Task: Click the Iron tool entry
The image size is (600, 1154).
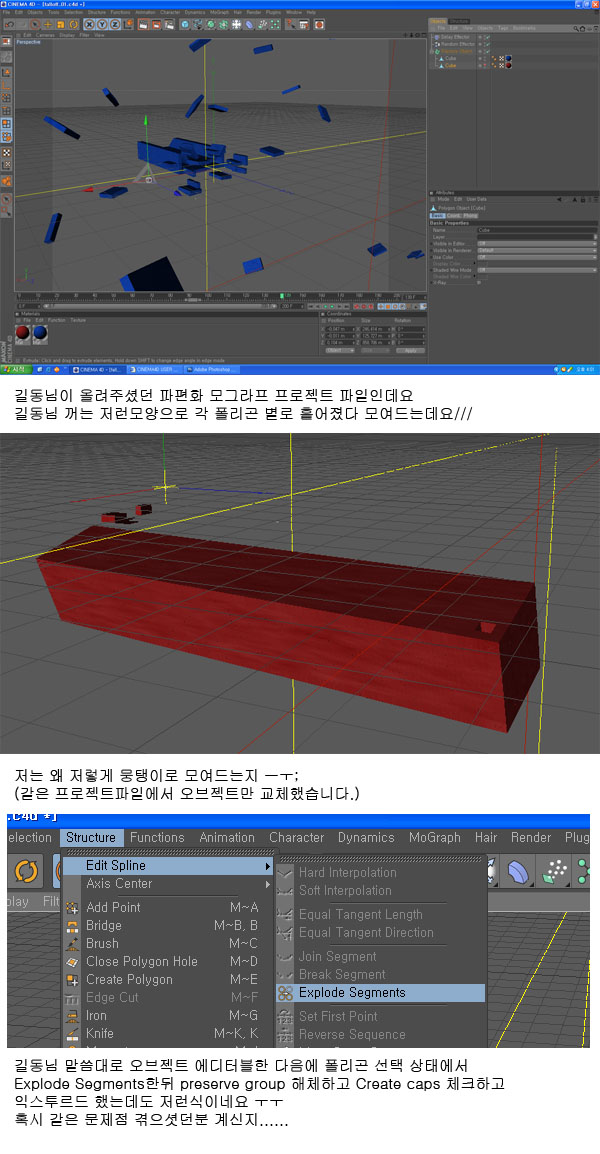Action: tap(167, 1016)
